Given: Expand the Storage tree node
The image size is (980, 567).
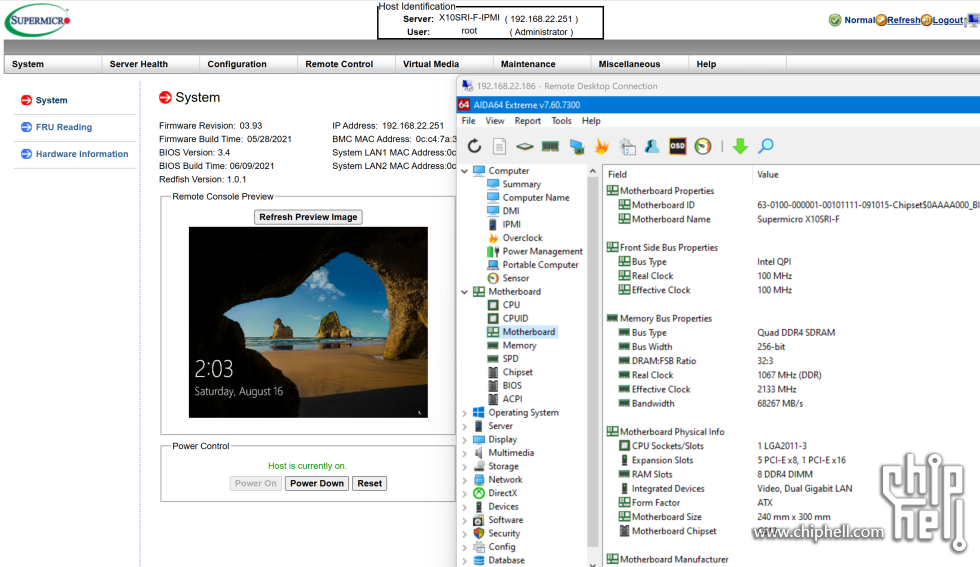Looking at the screenshot, I should 464,466.
